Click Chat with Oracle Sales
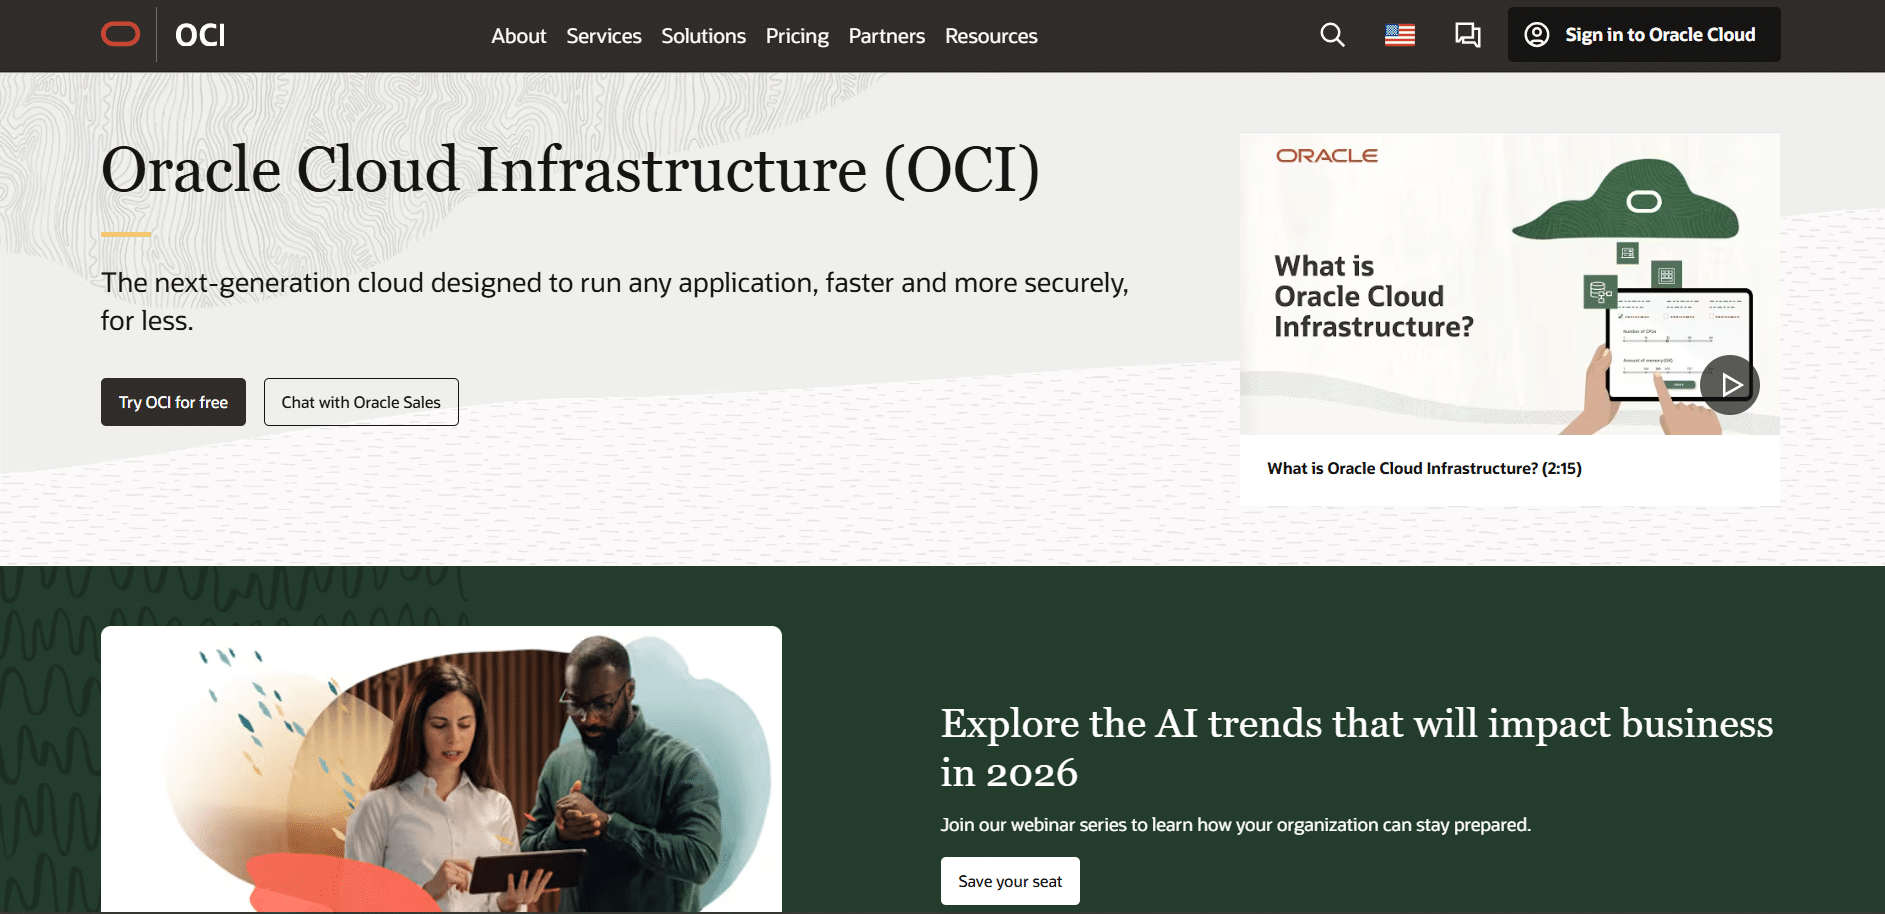This screenshot has height=914, width=1885. coord(360,401)
